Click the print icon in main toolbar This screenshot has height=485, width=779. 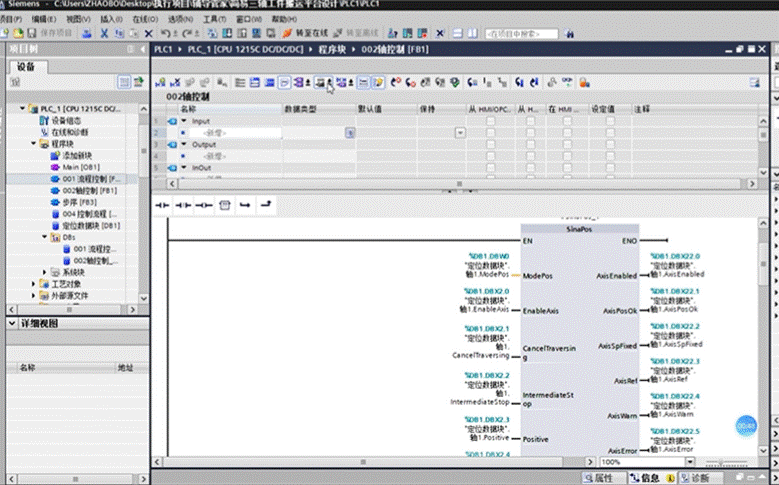point(86,33)
